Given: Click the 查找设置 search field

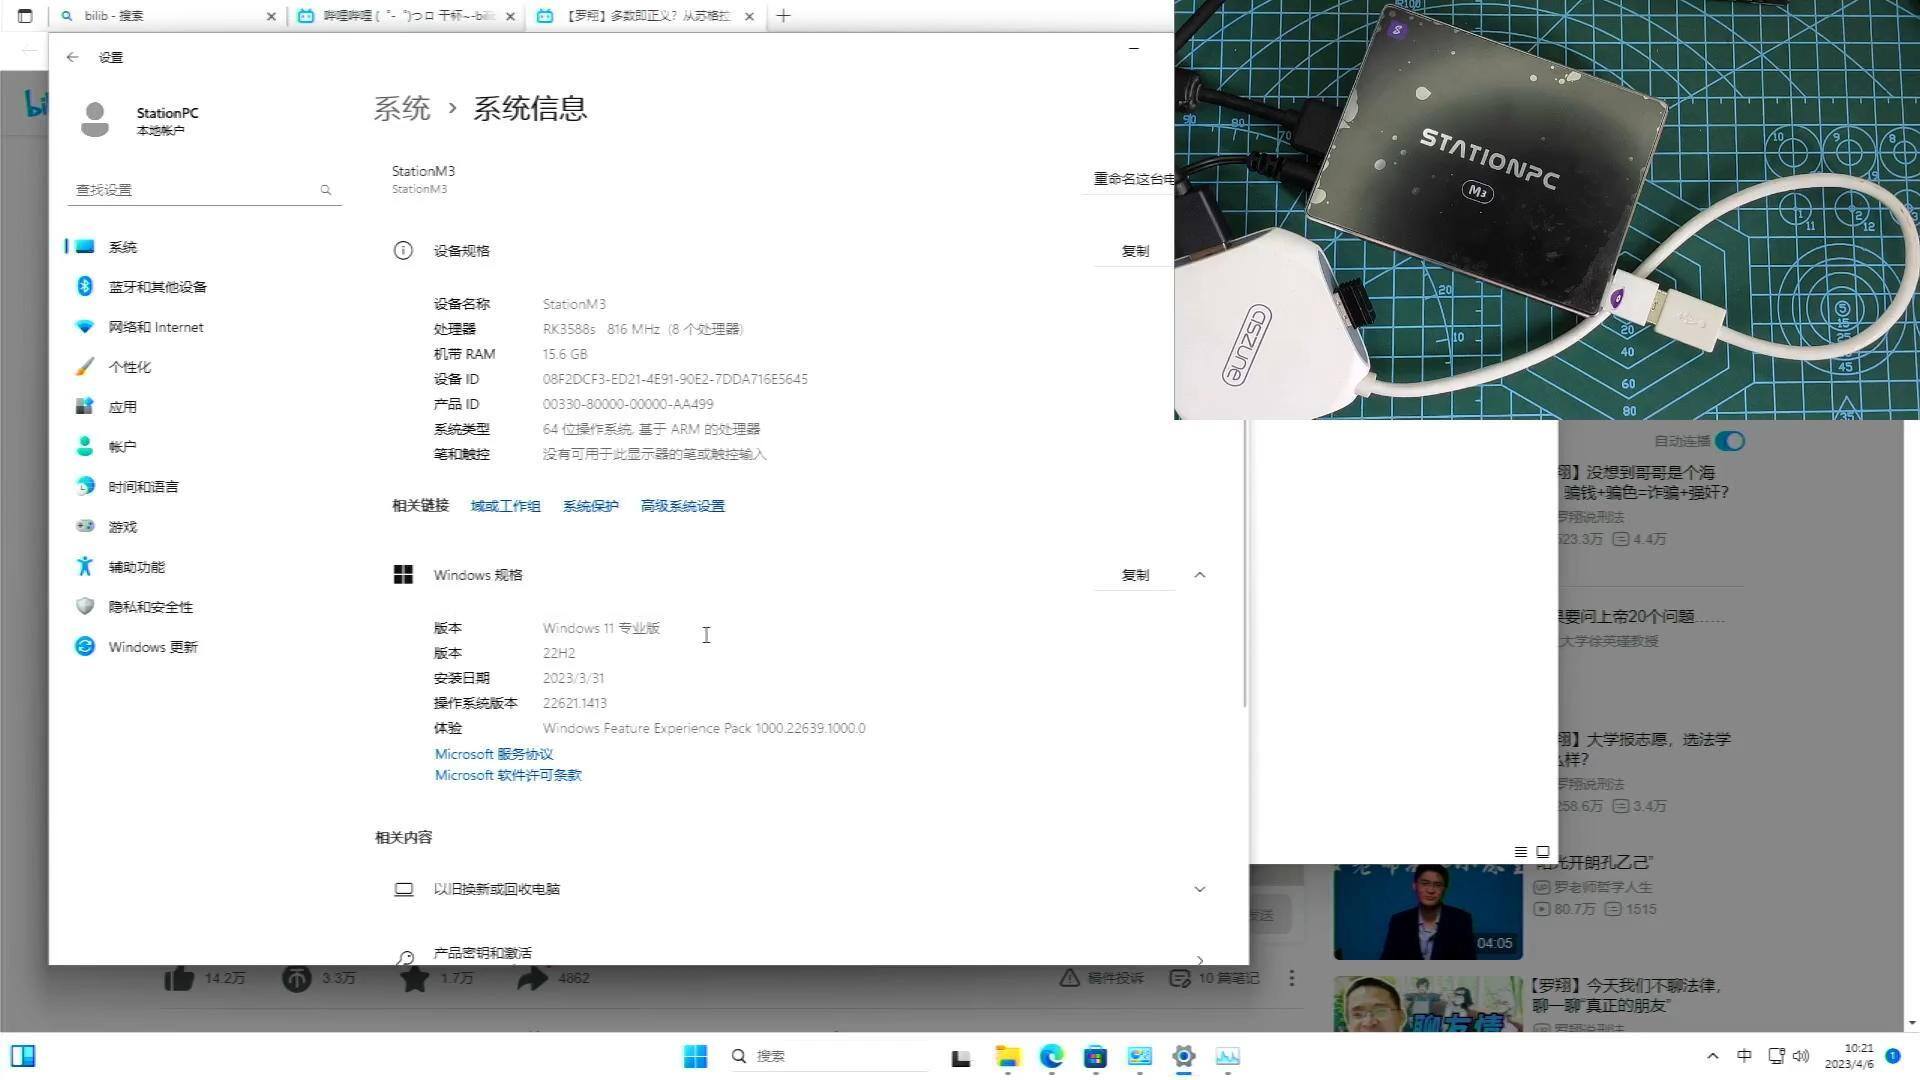Looking at the screenshot, I should point(204,190).
